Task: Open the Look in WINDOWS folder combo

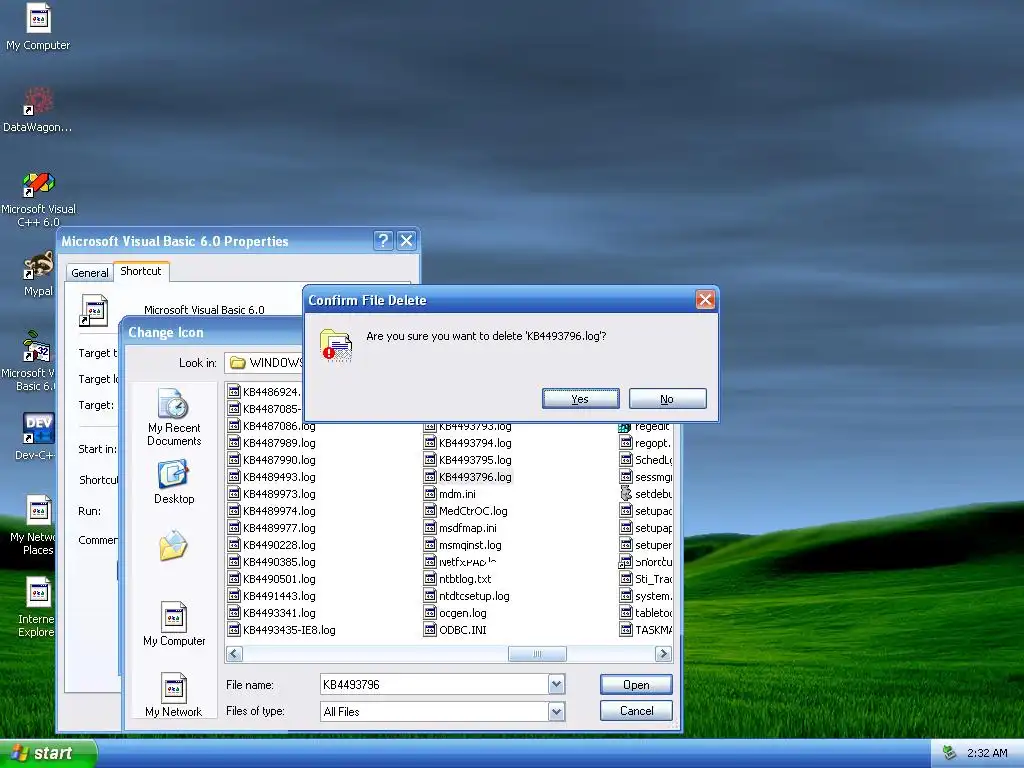Action: 264,362
